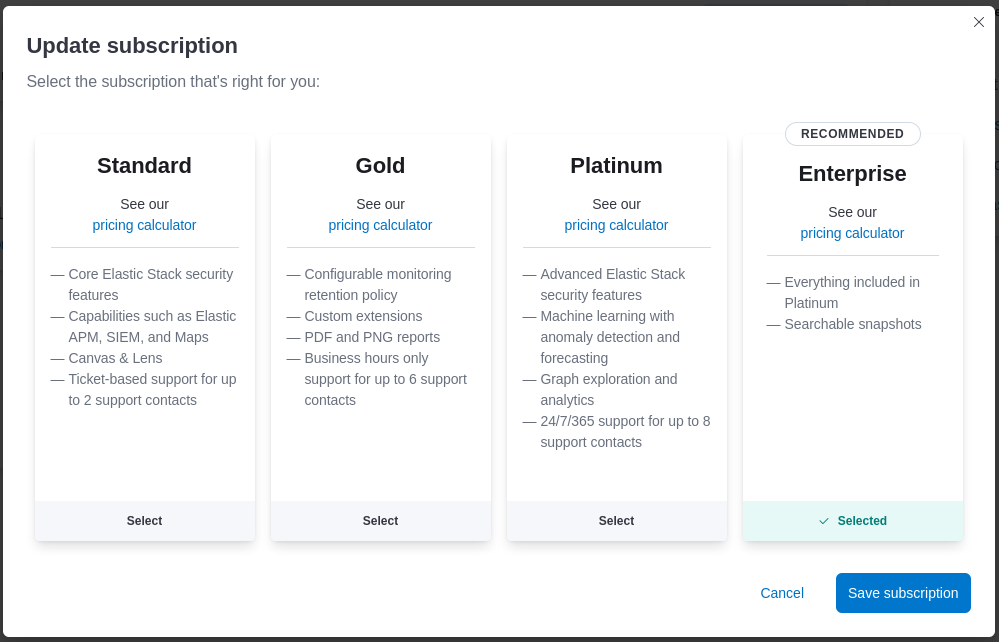Click the Standard card heading
The height and width of the screenshot is (642, 999).
pos(144,166)
